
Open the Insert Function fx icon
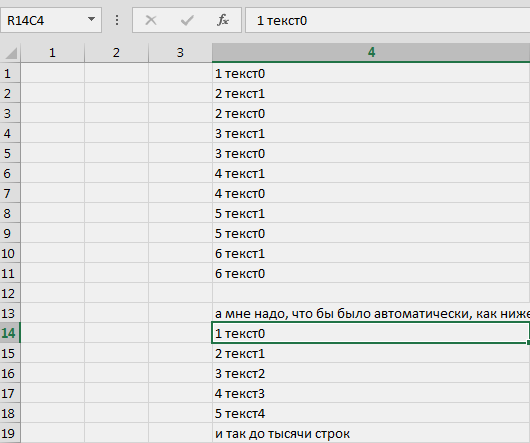(223, 20)
